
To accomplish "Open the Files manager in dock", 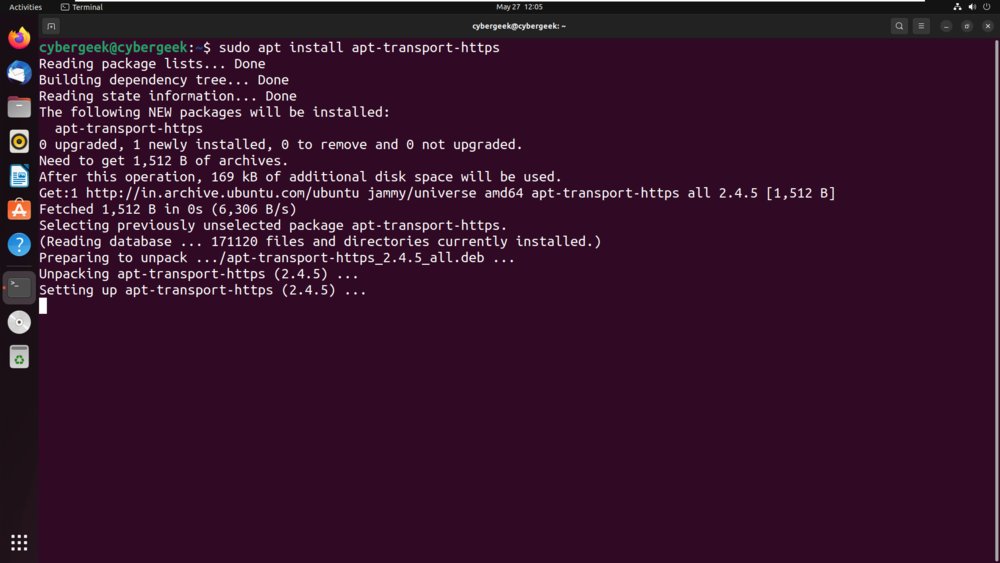I will 19,107.
